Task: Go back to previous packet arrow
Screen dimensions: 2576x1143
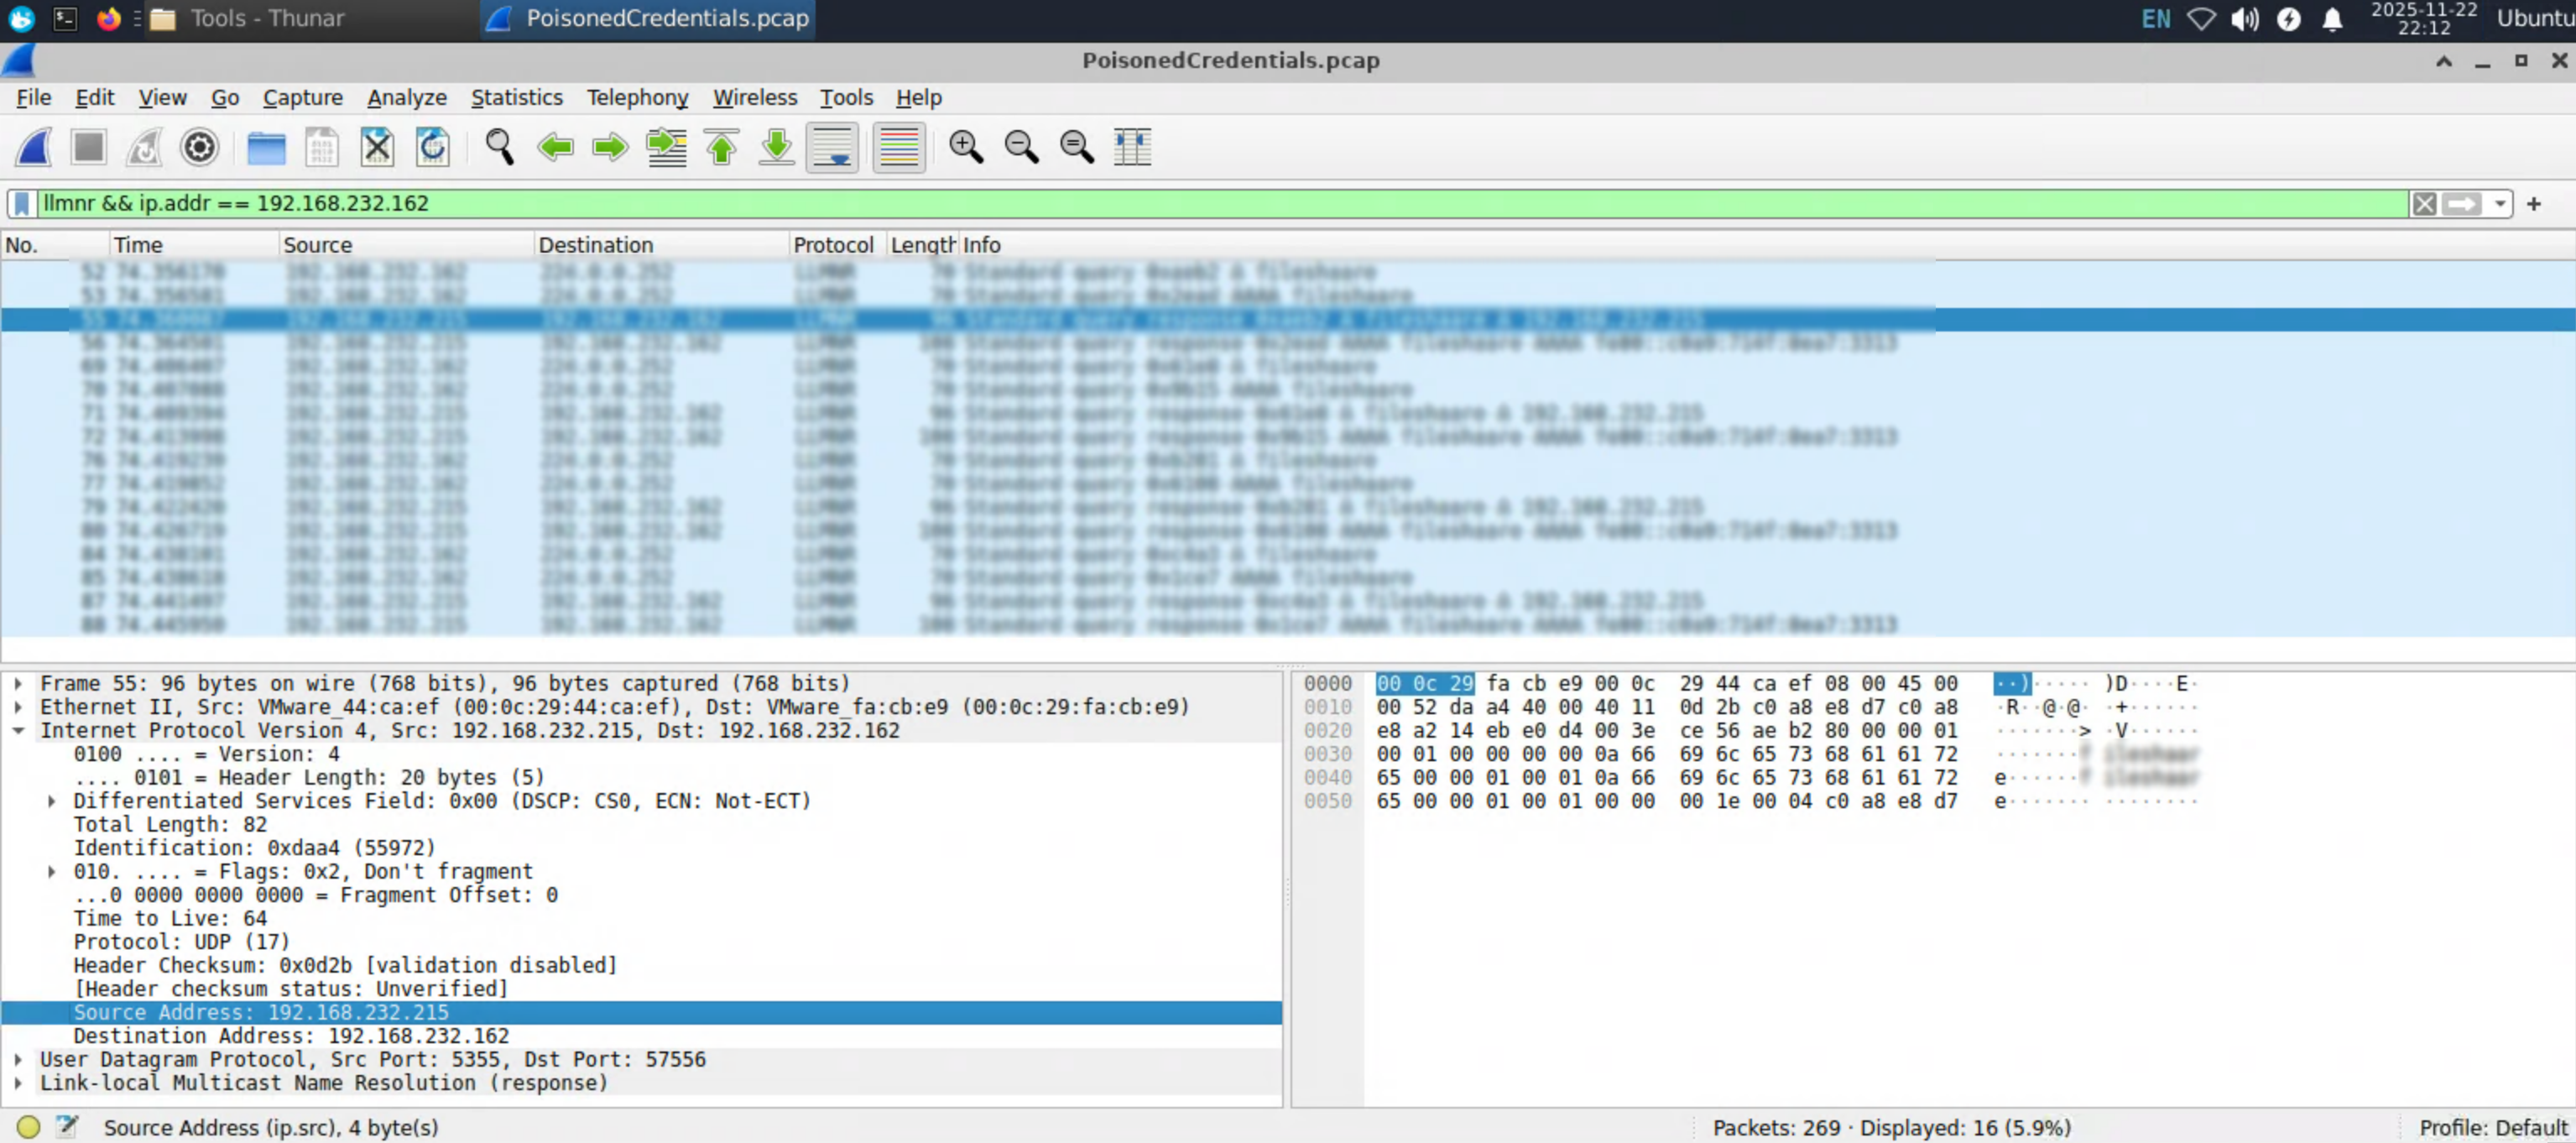Action: coord(555,147)
